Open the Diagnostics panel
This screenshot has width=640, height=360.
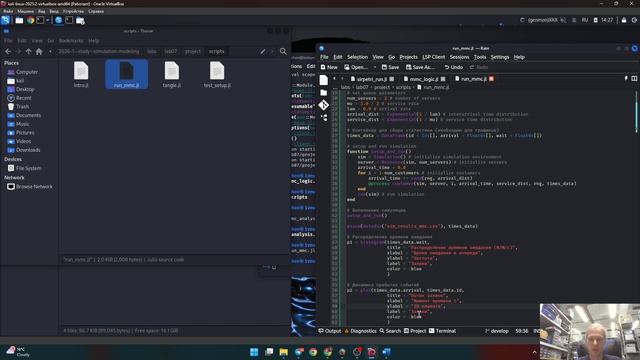[360, 331]
